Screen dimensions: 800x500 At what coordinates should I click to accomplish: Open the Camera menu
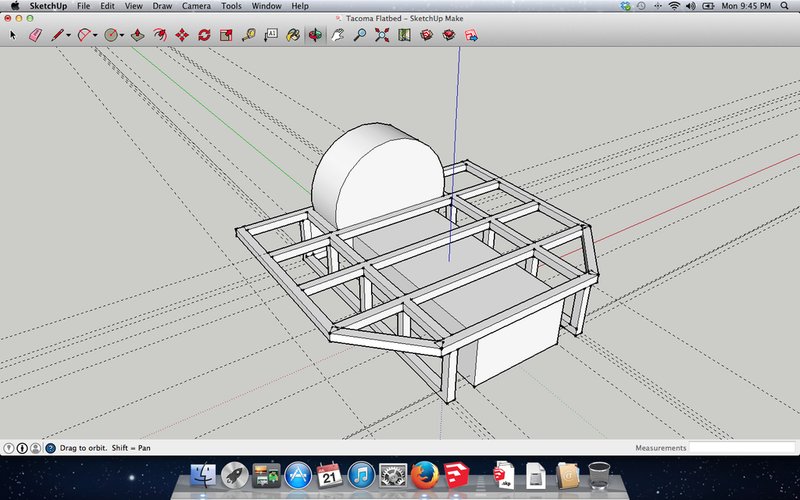[196, 6]
